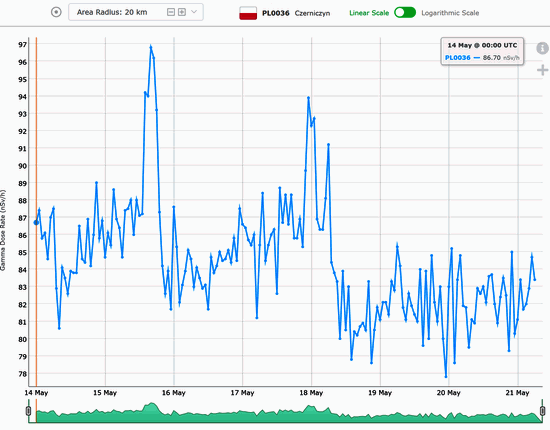Open the info circle icon
Viewport: 550px width, 430px height.
tap(542, 48)
